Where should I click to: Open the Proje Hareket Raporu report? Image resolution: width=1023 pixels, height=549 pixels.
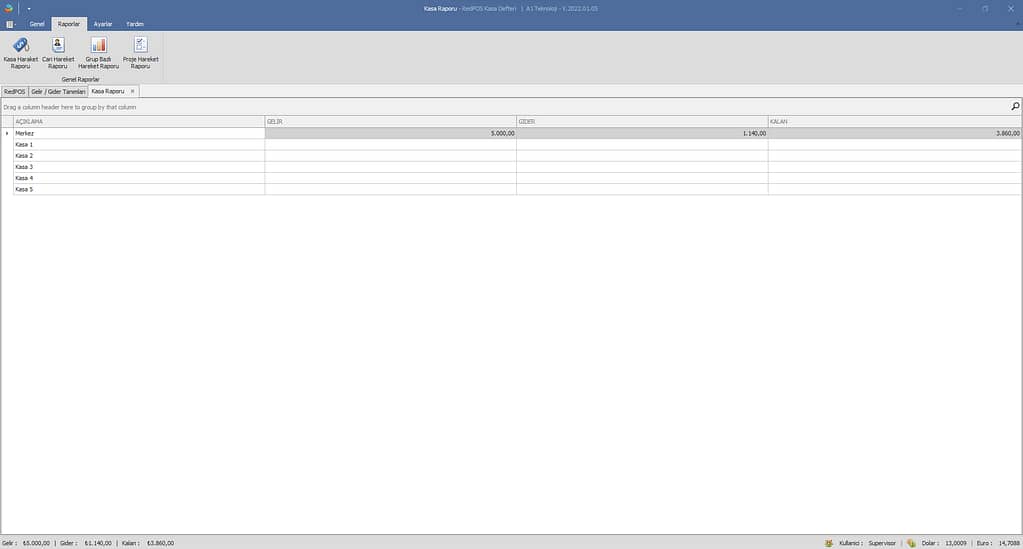click(140, 53)
